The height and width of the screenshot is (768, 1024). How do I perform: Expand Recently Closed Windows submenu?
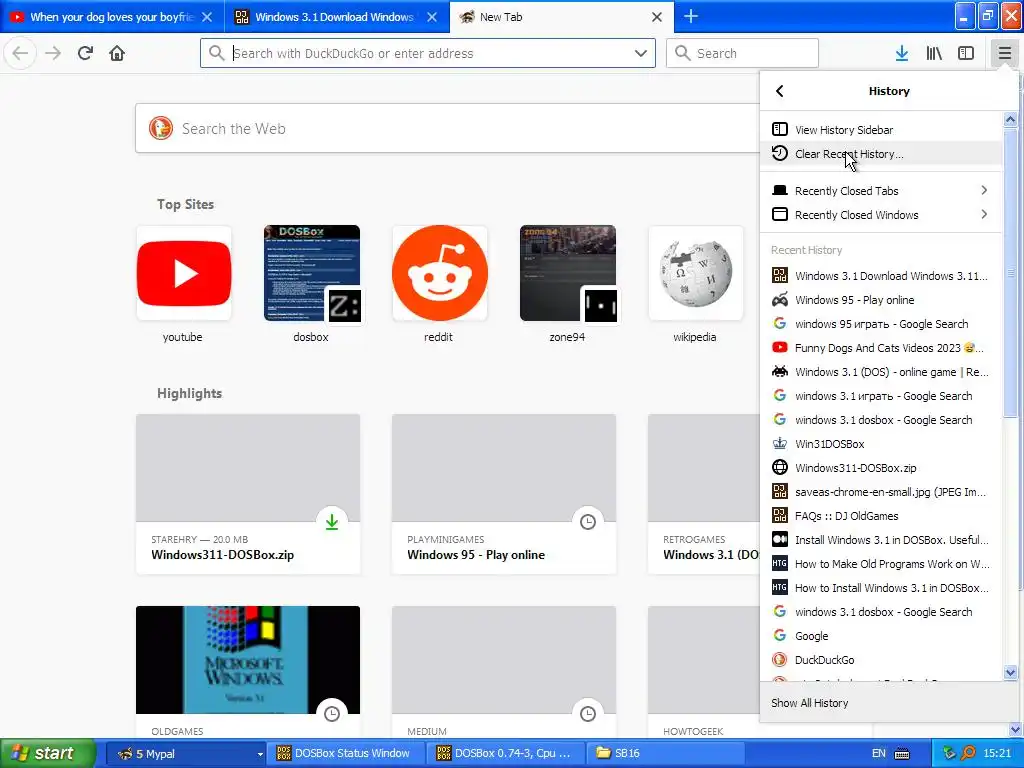[880, 215]
